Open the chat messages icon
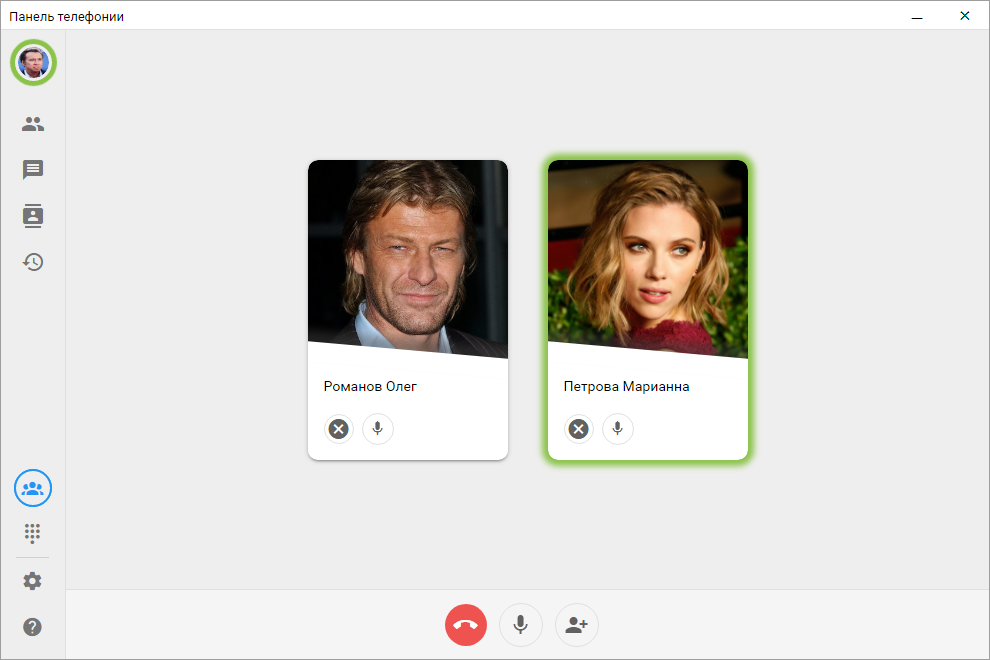Viewport: 990px width, 660px height. (33, 169)
